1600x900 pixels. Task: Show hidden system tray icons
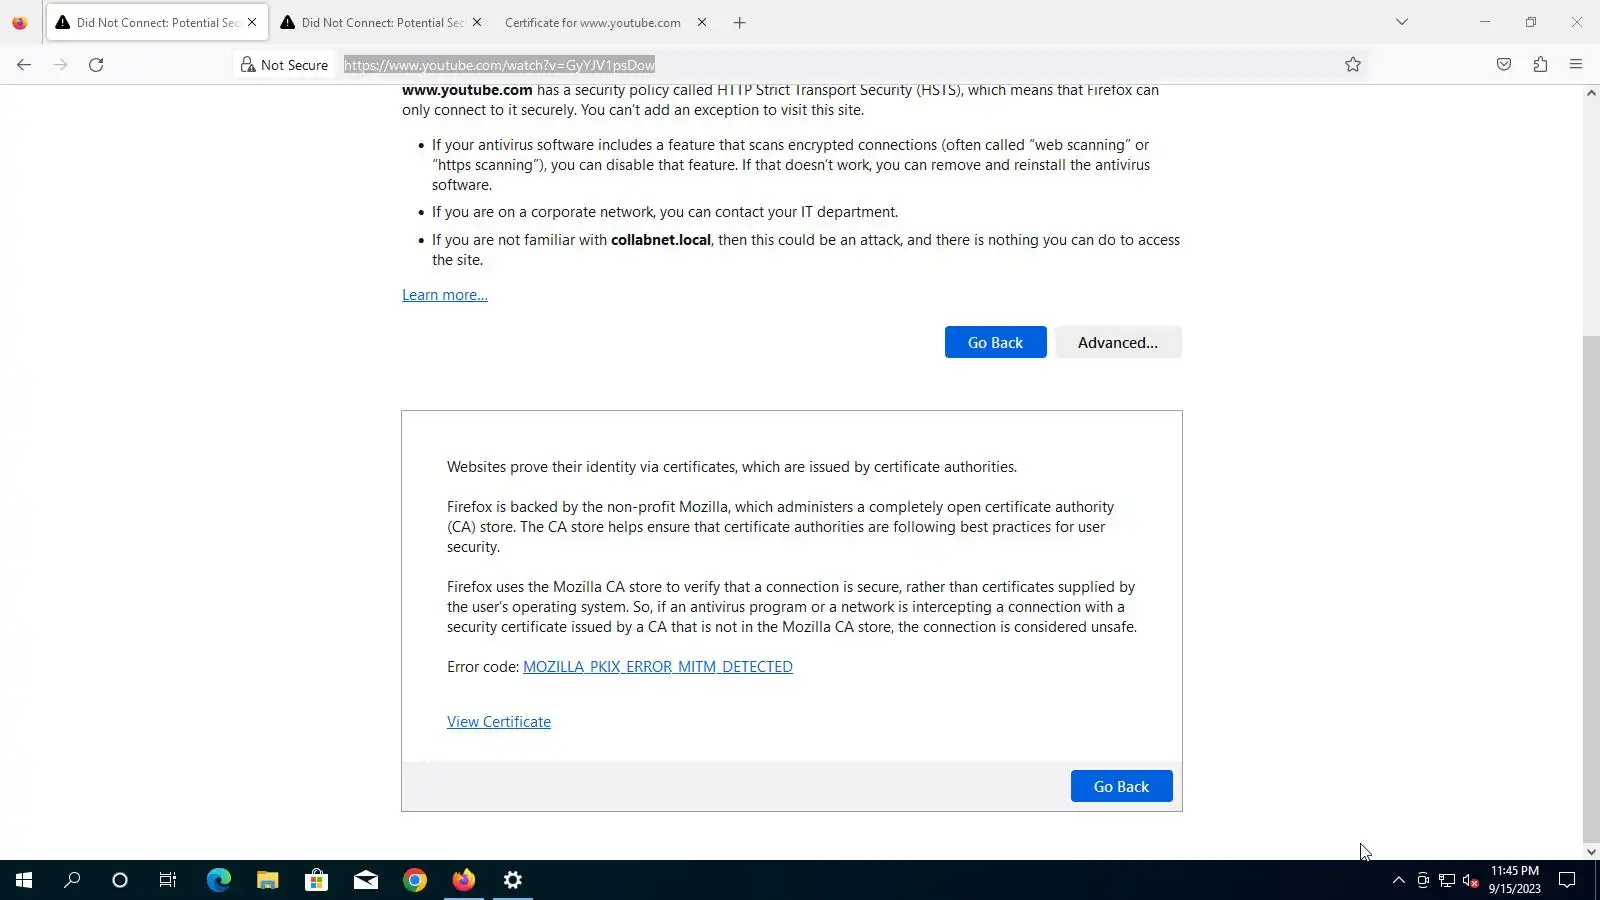pos(1398,880)
